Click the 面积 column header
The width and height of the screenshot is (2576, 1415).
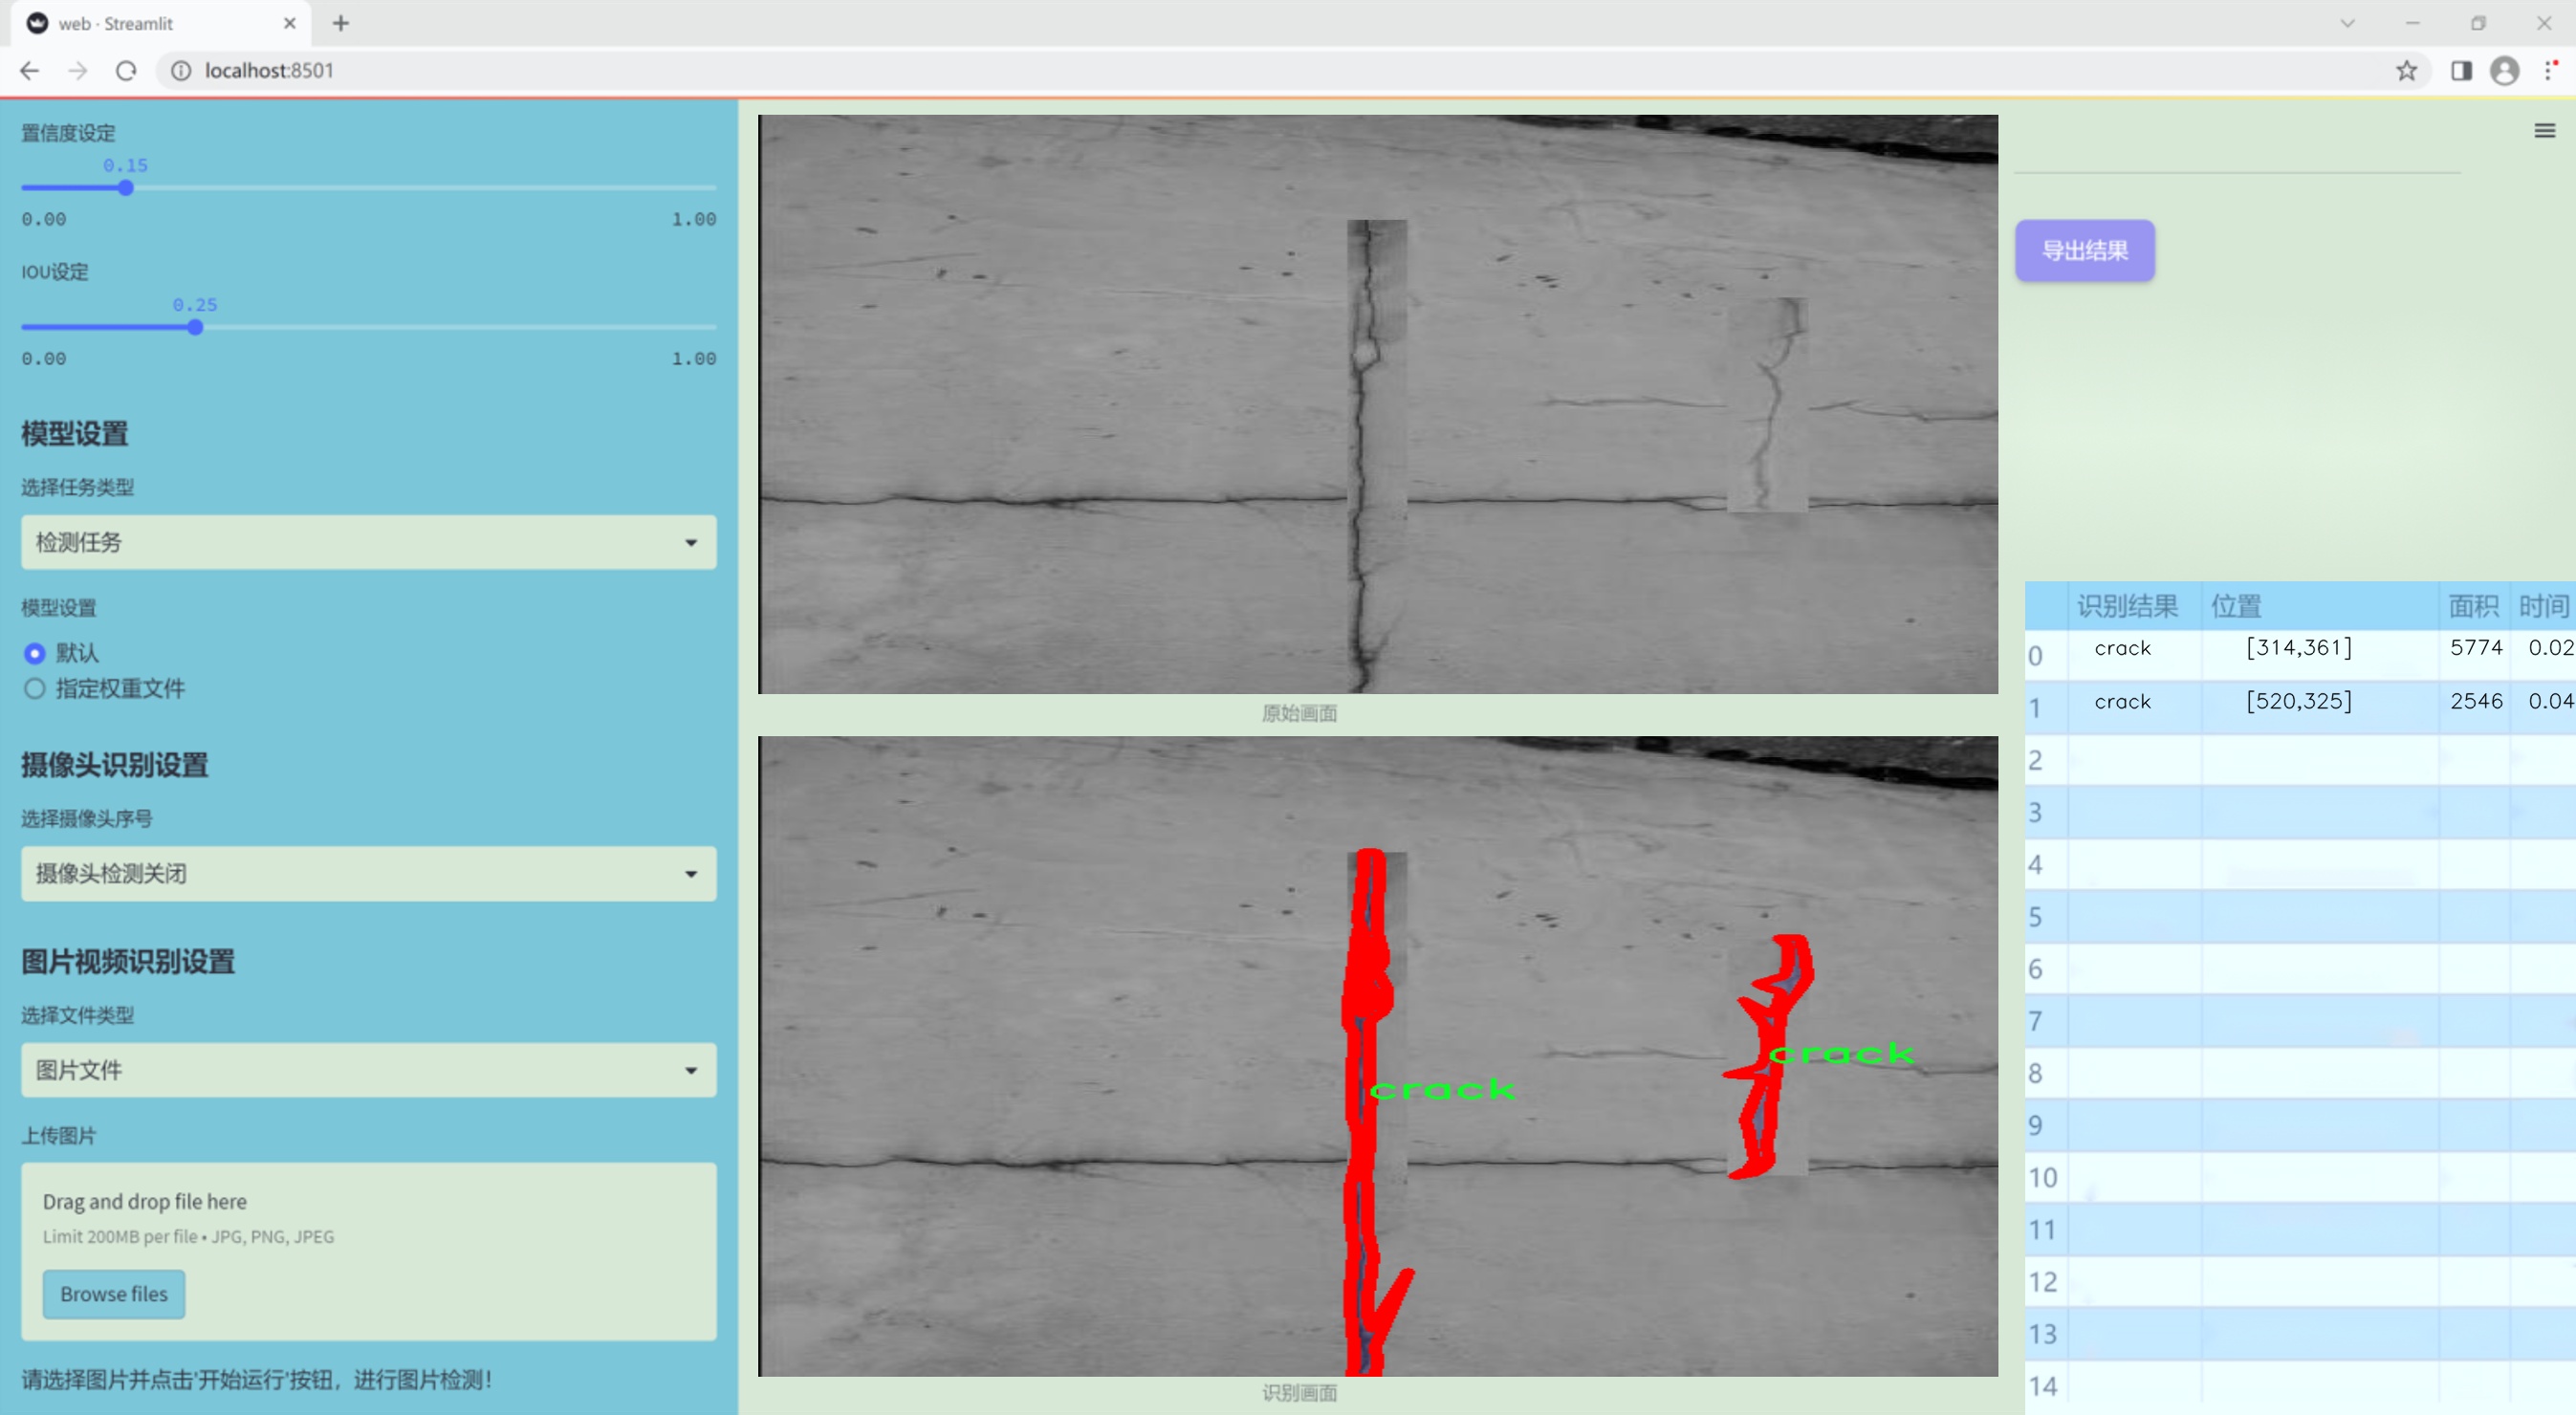click(2474, 606)
